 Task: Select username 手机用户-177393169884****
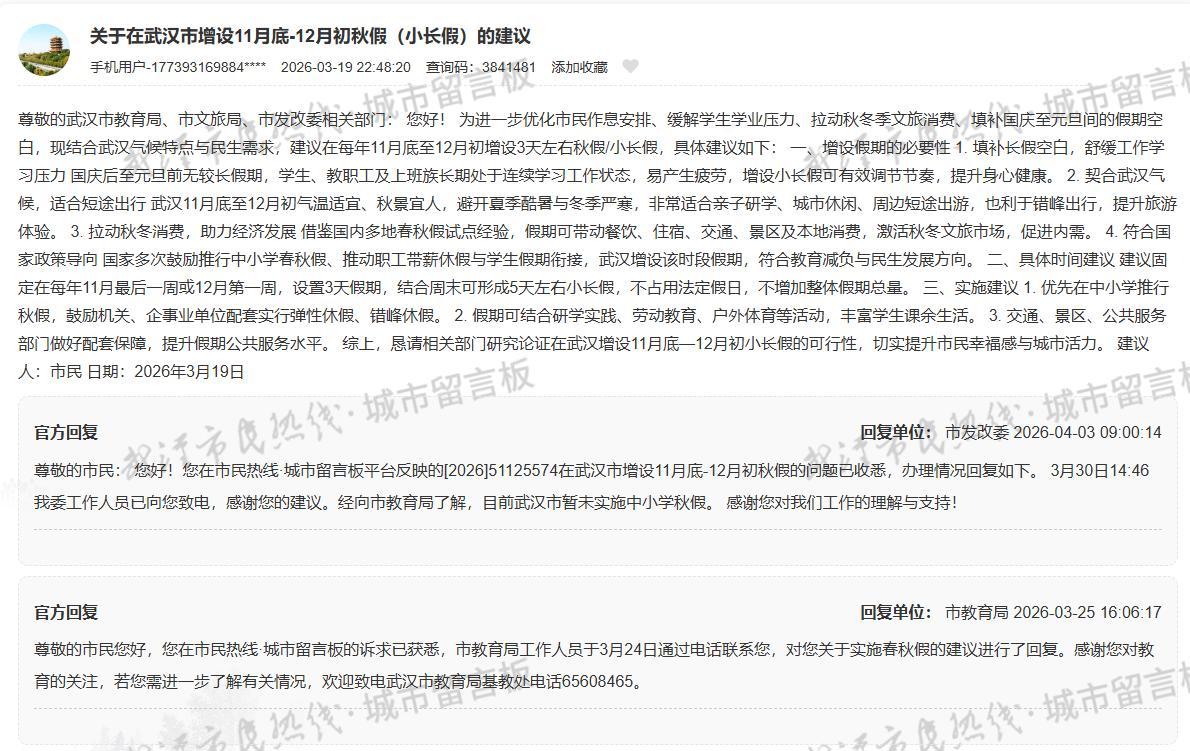coord(178,68)
